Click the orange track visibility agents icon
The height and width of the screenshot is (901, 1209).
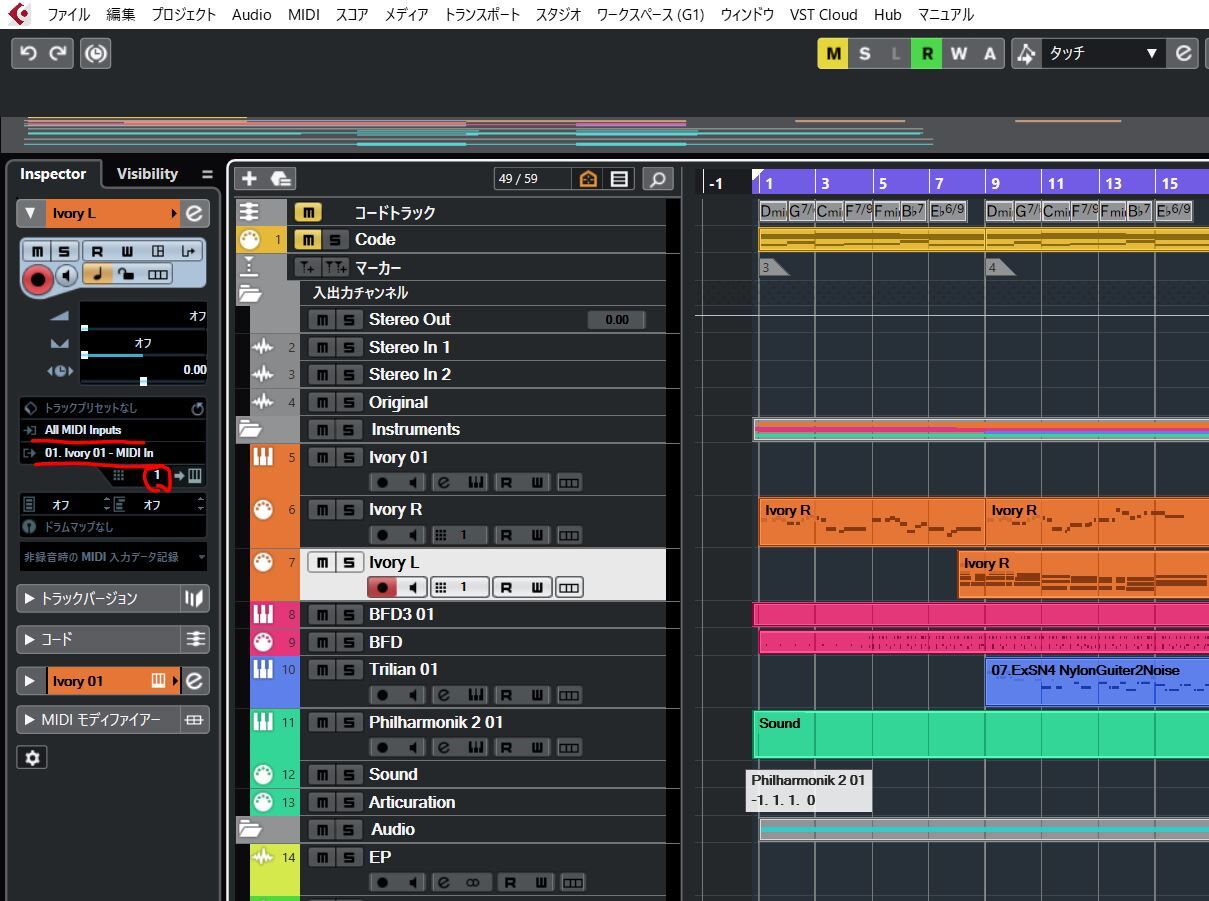tap(589, 179)
